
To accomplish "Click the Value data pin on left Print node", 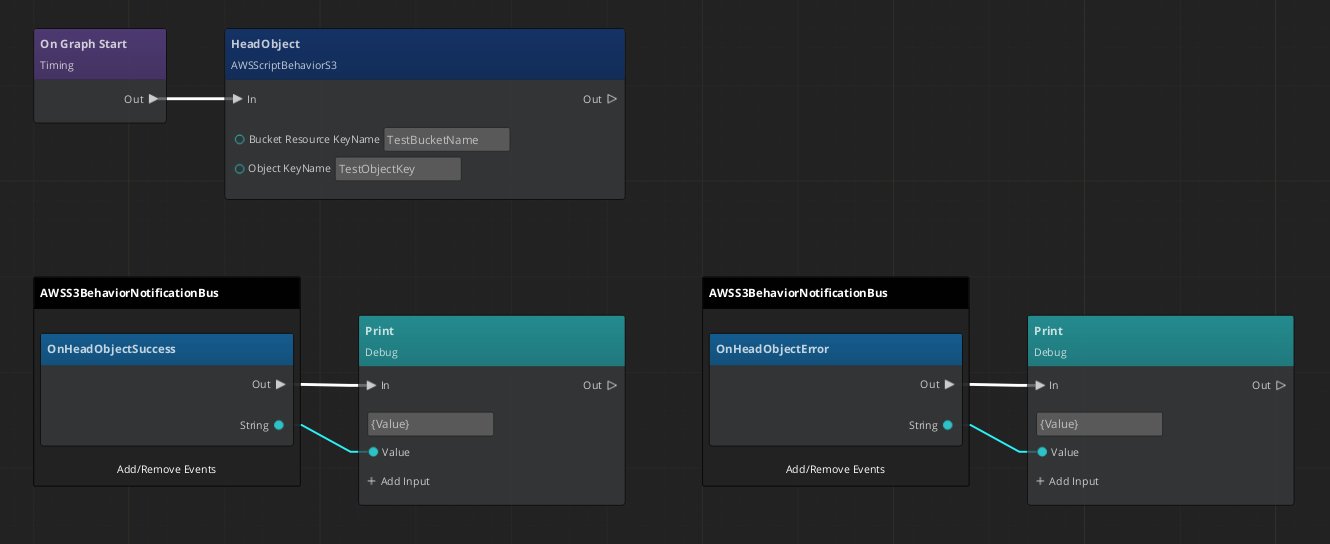I will click(373, 452).
